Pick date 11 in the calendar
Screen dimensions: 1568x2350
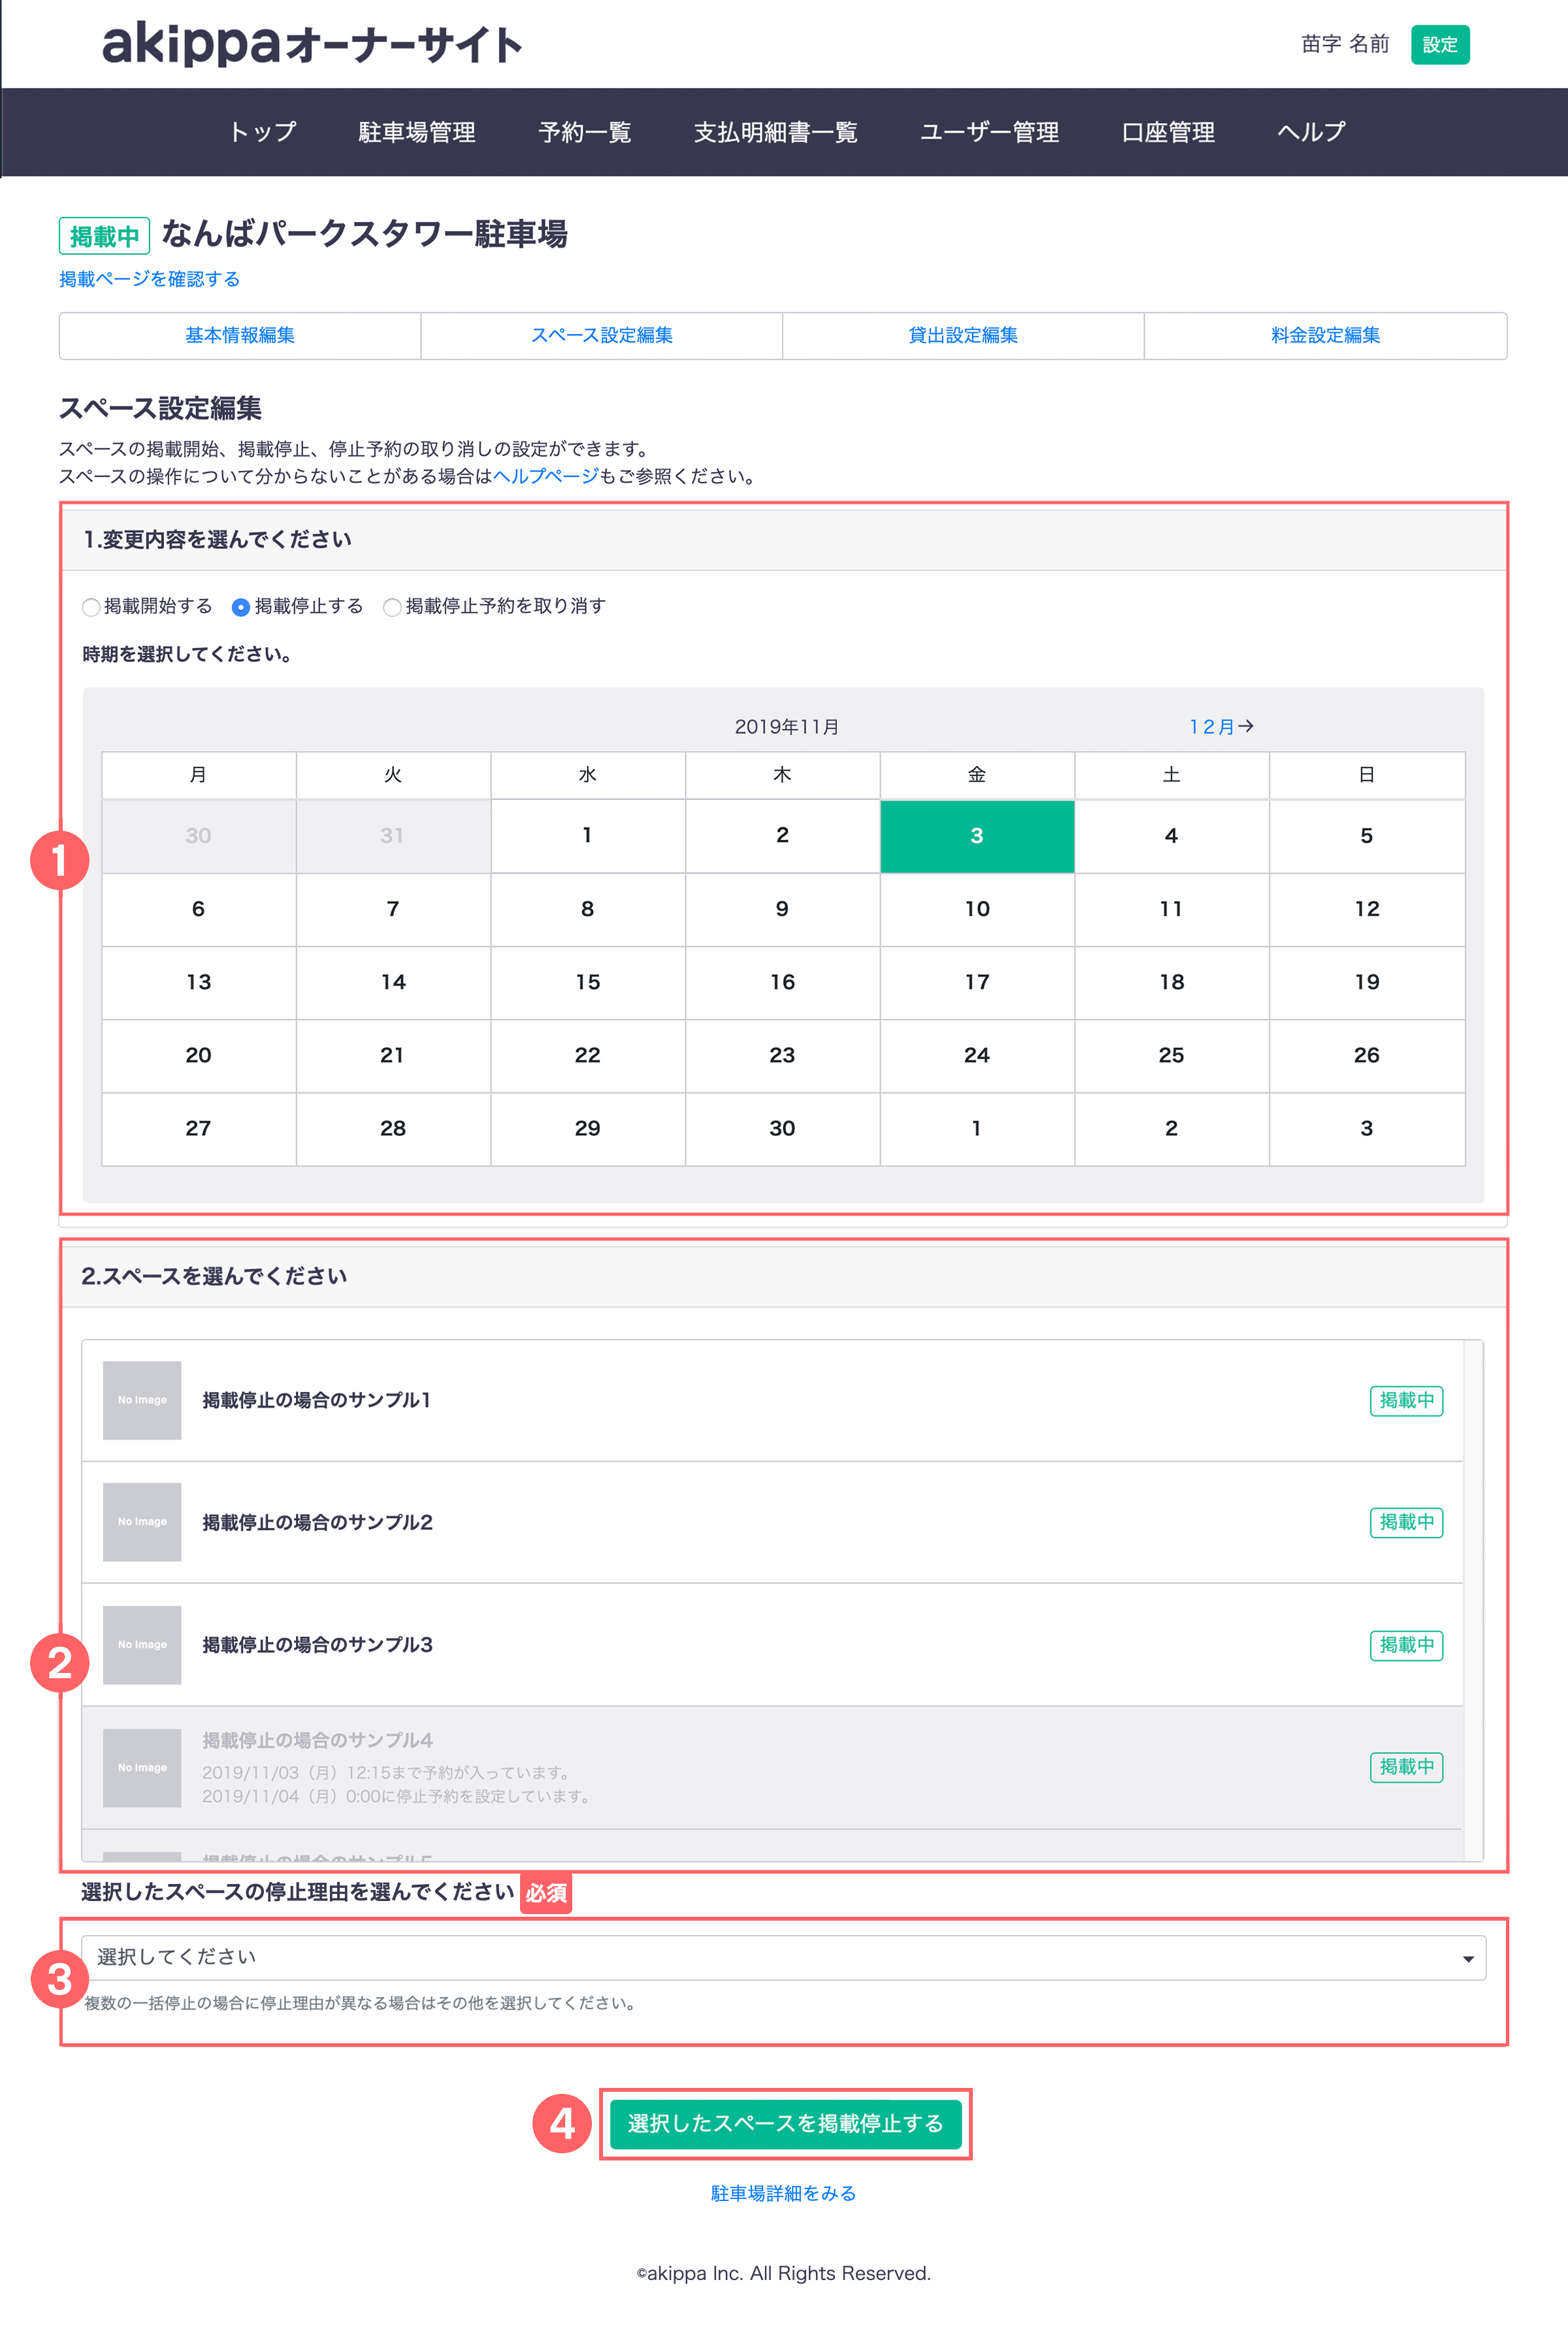pos(1172,909)
